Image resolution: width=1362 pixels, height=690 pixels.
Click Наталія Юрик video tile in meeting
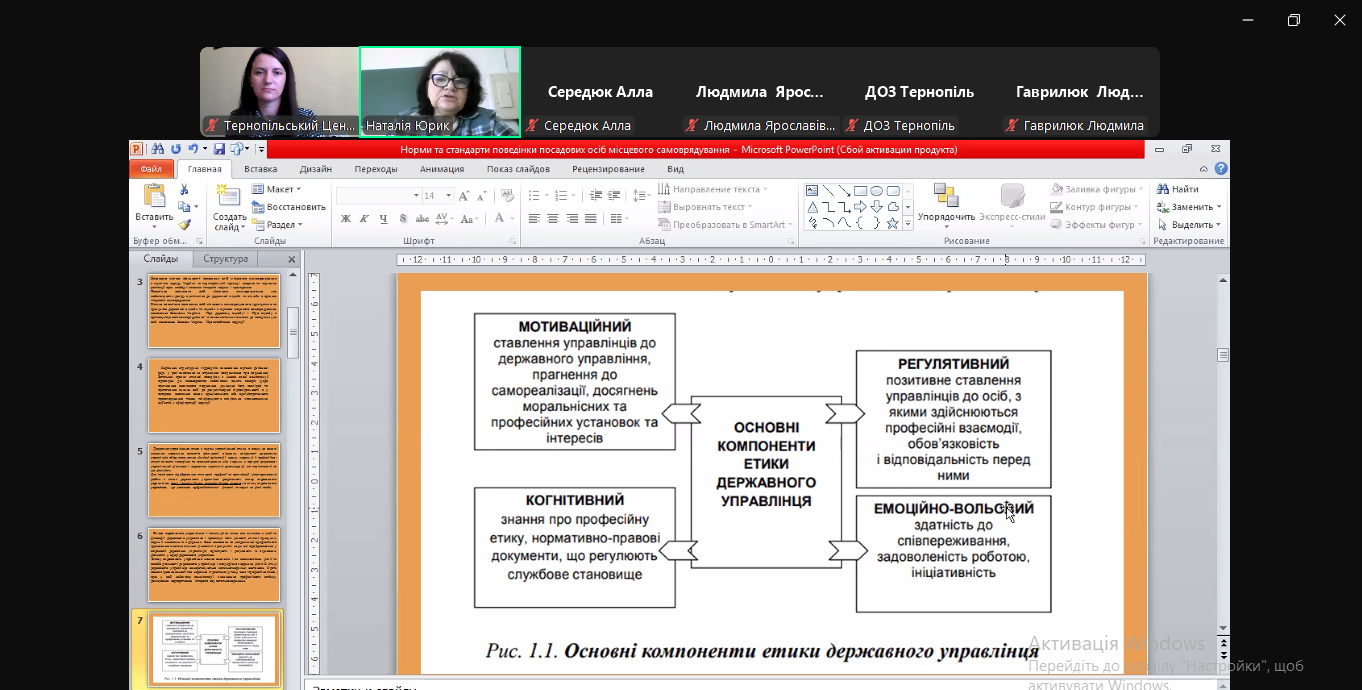tap(440, 92)
